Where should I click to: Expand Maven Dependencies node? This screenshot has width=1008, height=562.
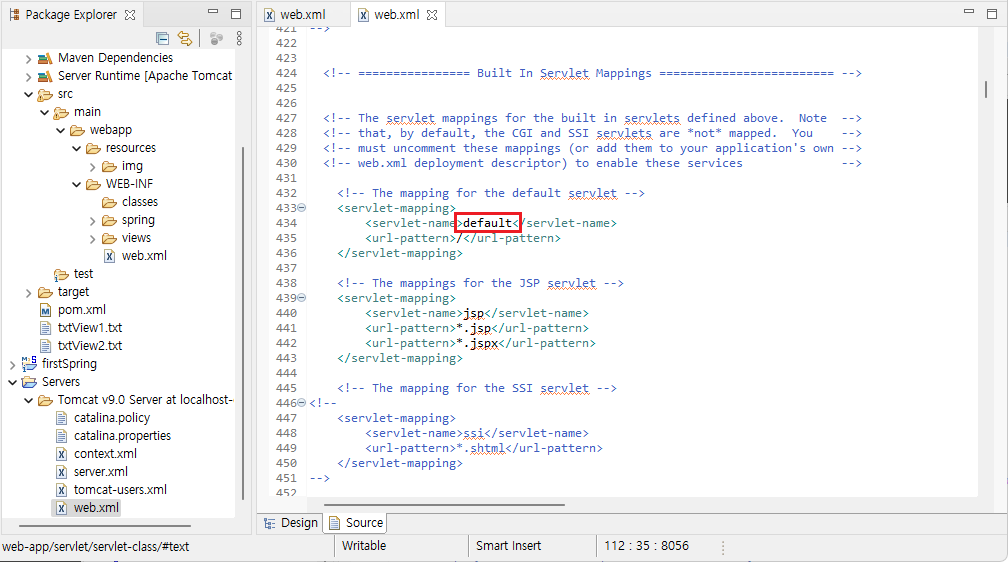pyautogui.click(x=28, y=59)
